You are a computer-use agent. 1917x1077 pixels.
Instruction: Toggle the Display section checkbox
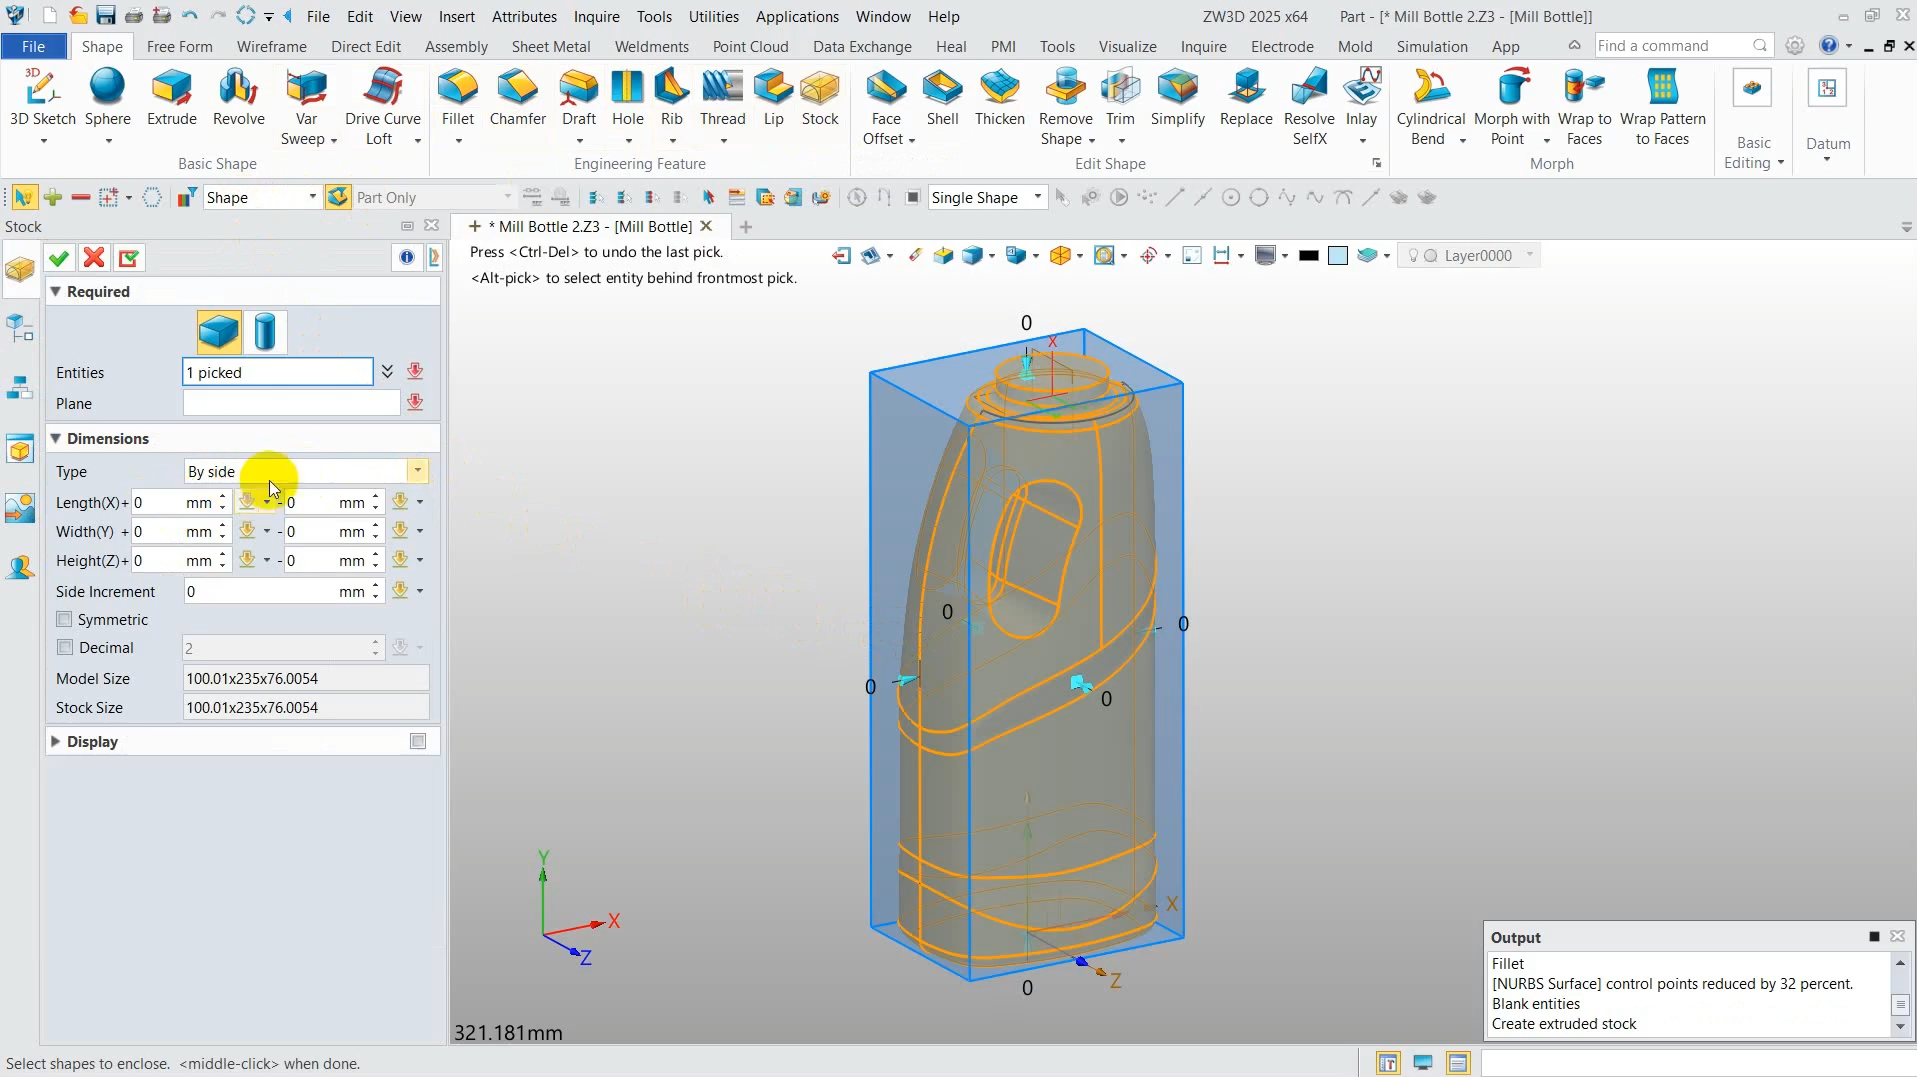click(418, 741)
